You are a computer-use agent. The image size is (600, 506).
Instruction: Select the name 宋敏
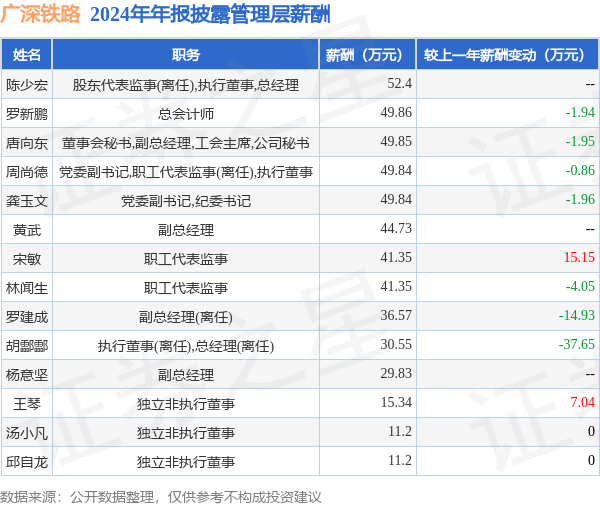pyautogui.click(x=27, y=259)
